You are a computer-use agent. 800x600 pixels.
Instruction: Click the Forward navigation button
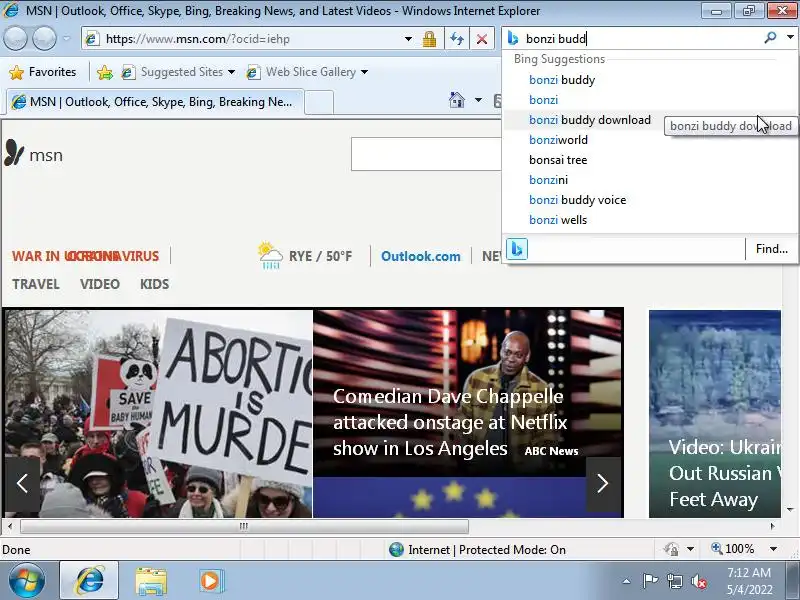point(44,39)
